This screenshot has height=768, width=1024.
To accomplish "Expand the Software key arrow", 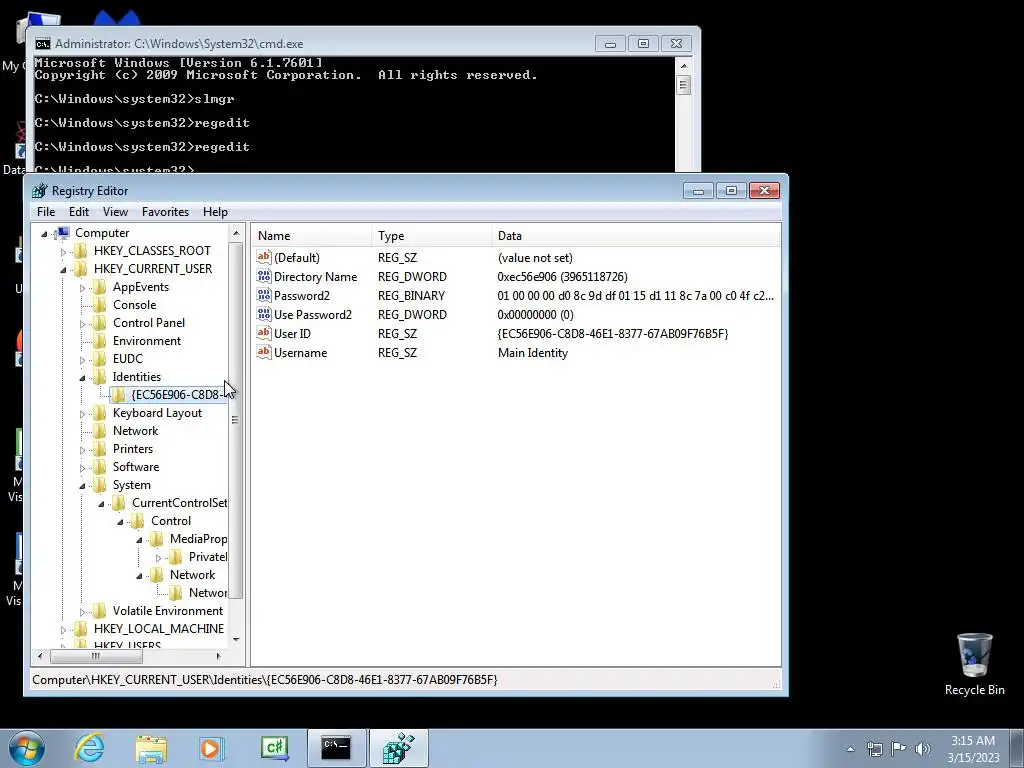I will 82,468.
